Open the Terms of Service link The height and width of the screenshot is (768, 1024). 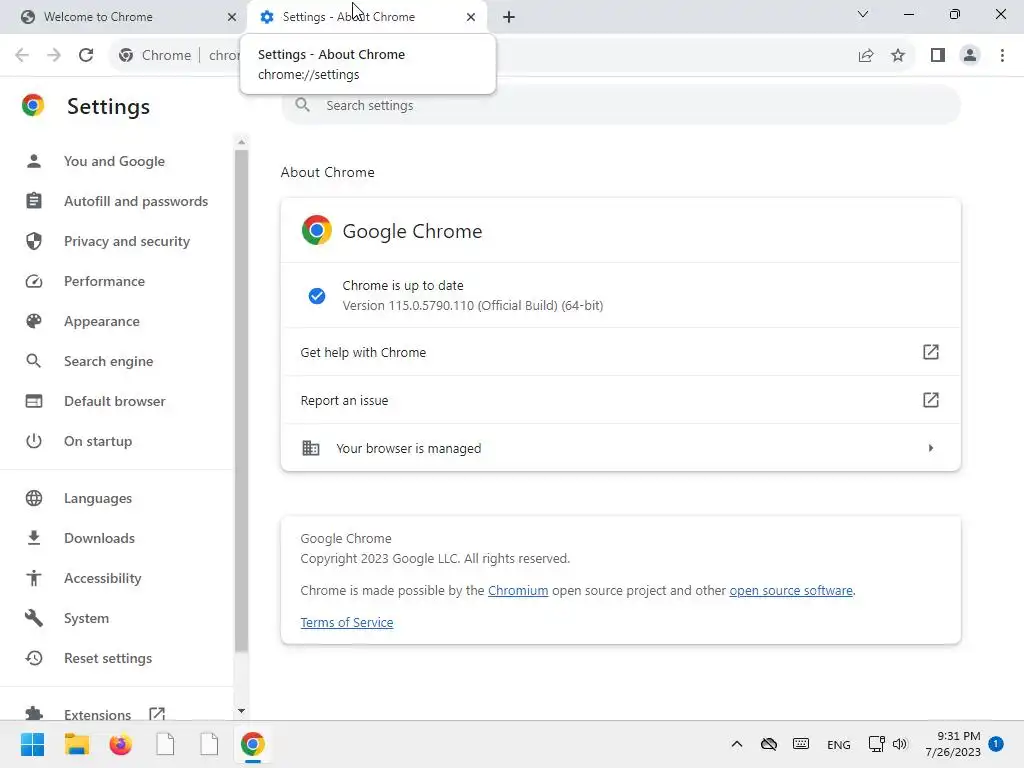(347, 622)
